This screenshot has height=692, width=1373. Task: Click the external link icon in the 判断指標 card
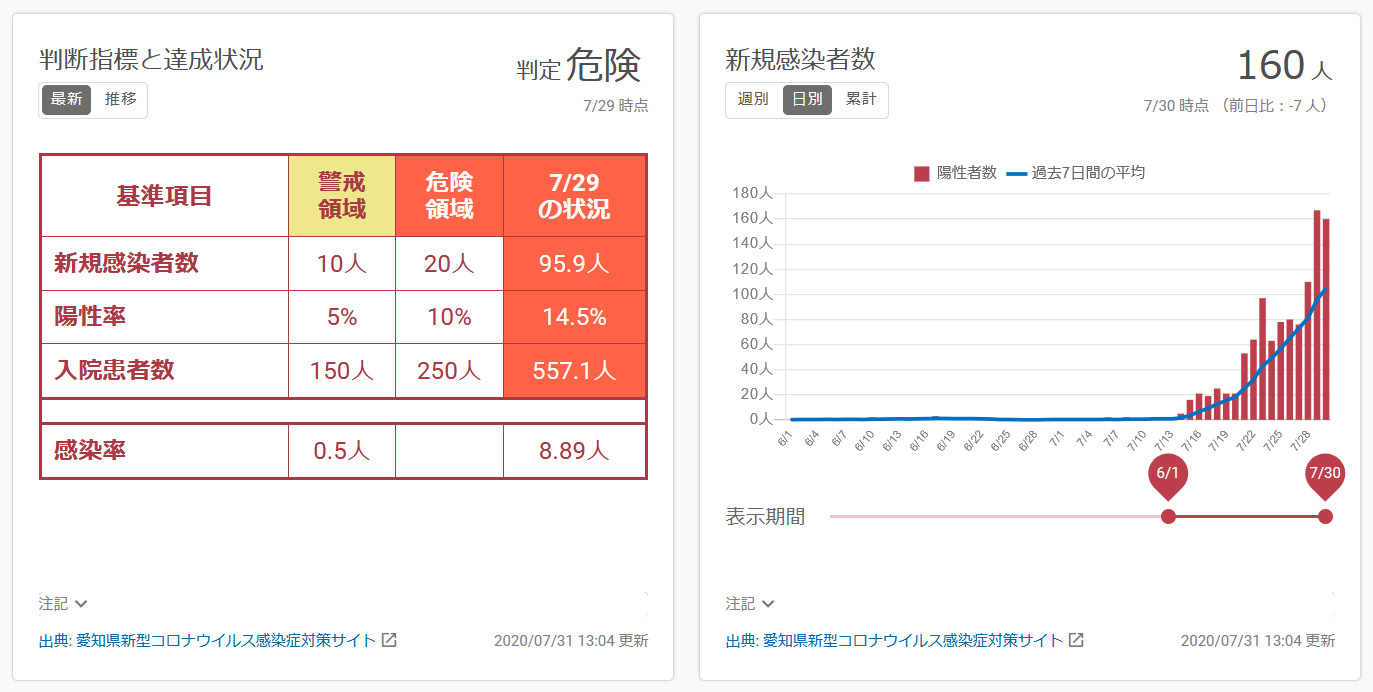coord(390,640)
